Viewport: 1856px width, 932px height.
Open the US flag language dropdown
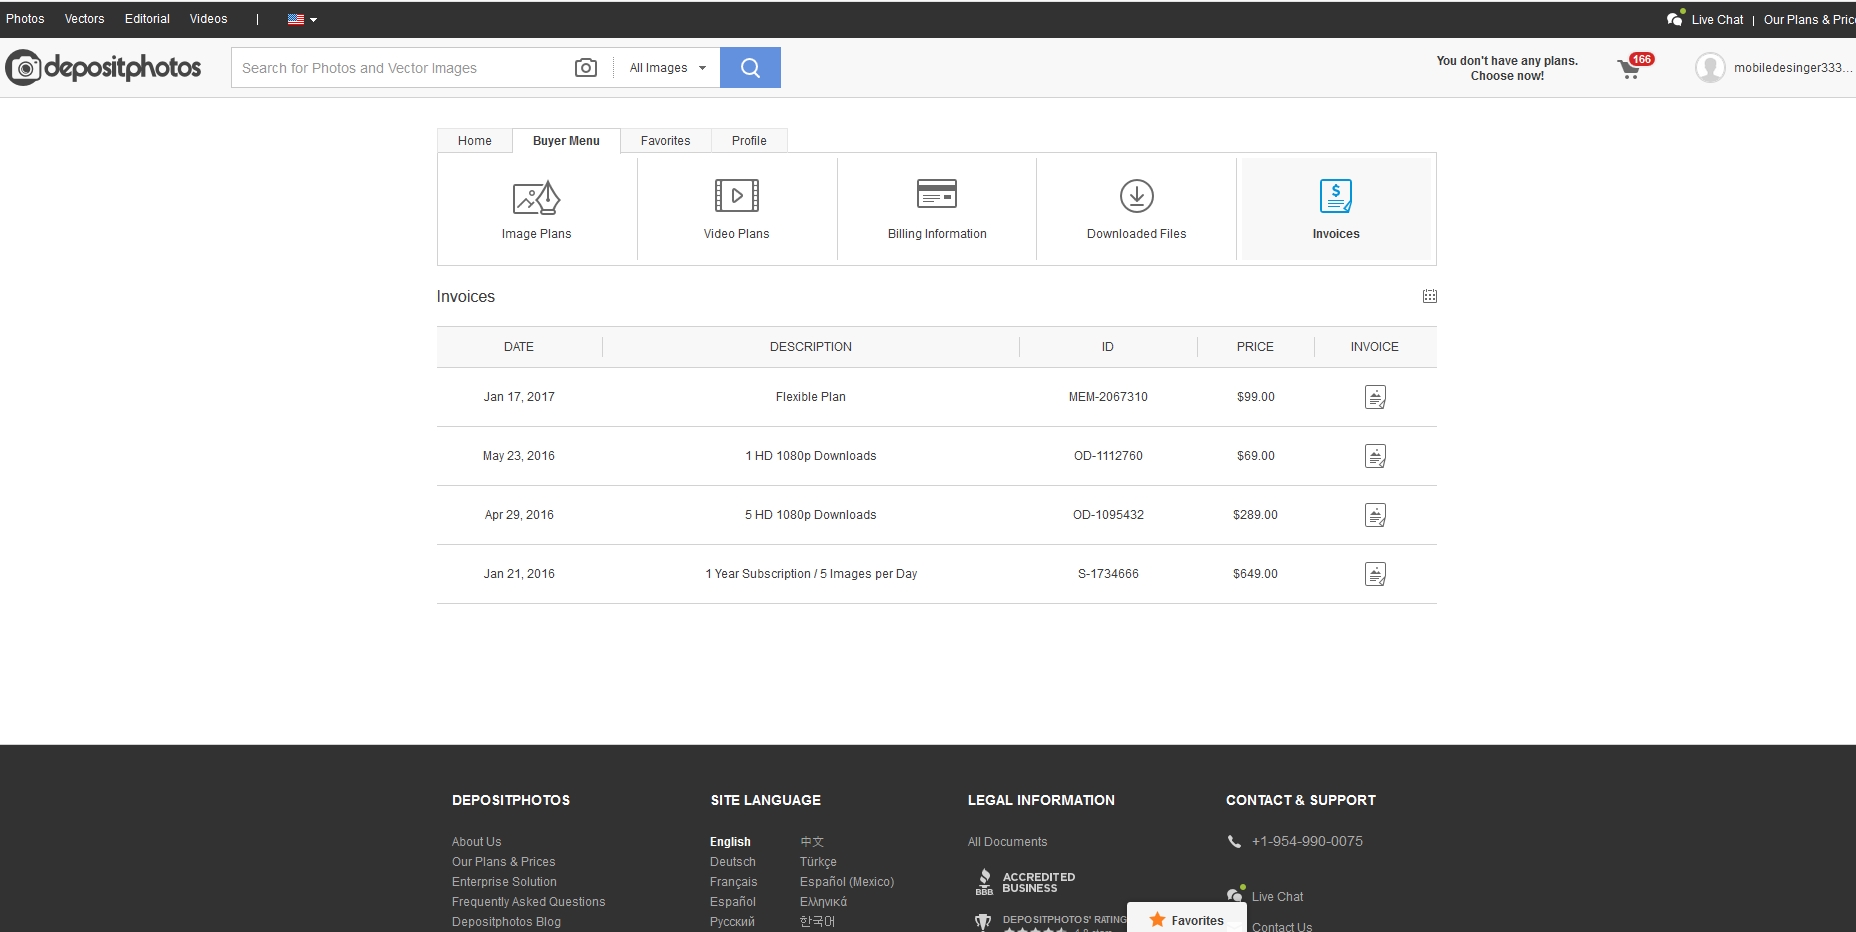pos(302,19)
